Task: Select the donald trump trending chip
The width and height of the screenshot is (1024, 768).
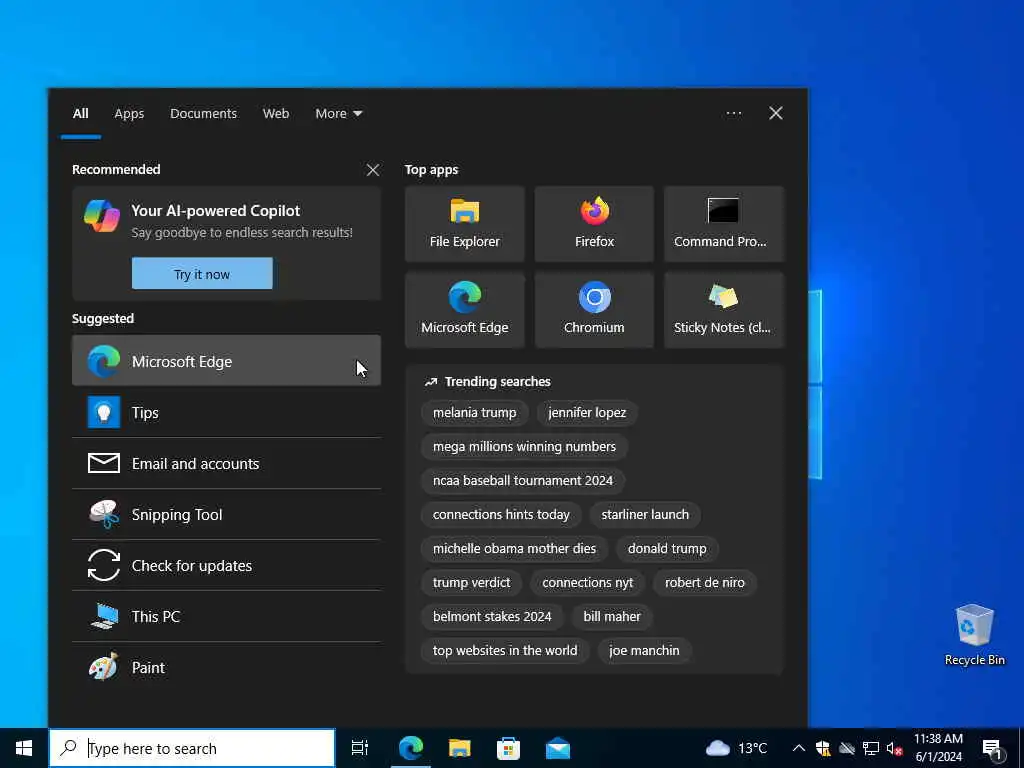Action: (x=667, y=548)
